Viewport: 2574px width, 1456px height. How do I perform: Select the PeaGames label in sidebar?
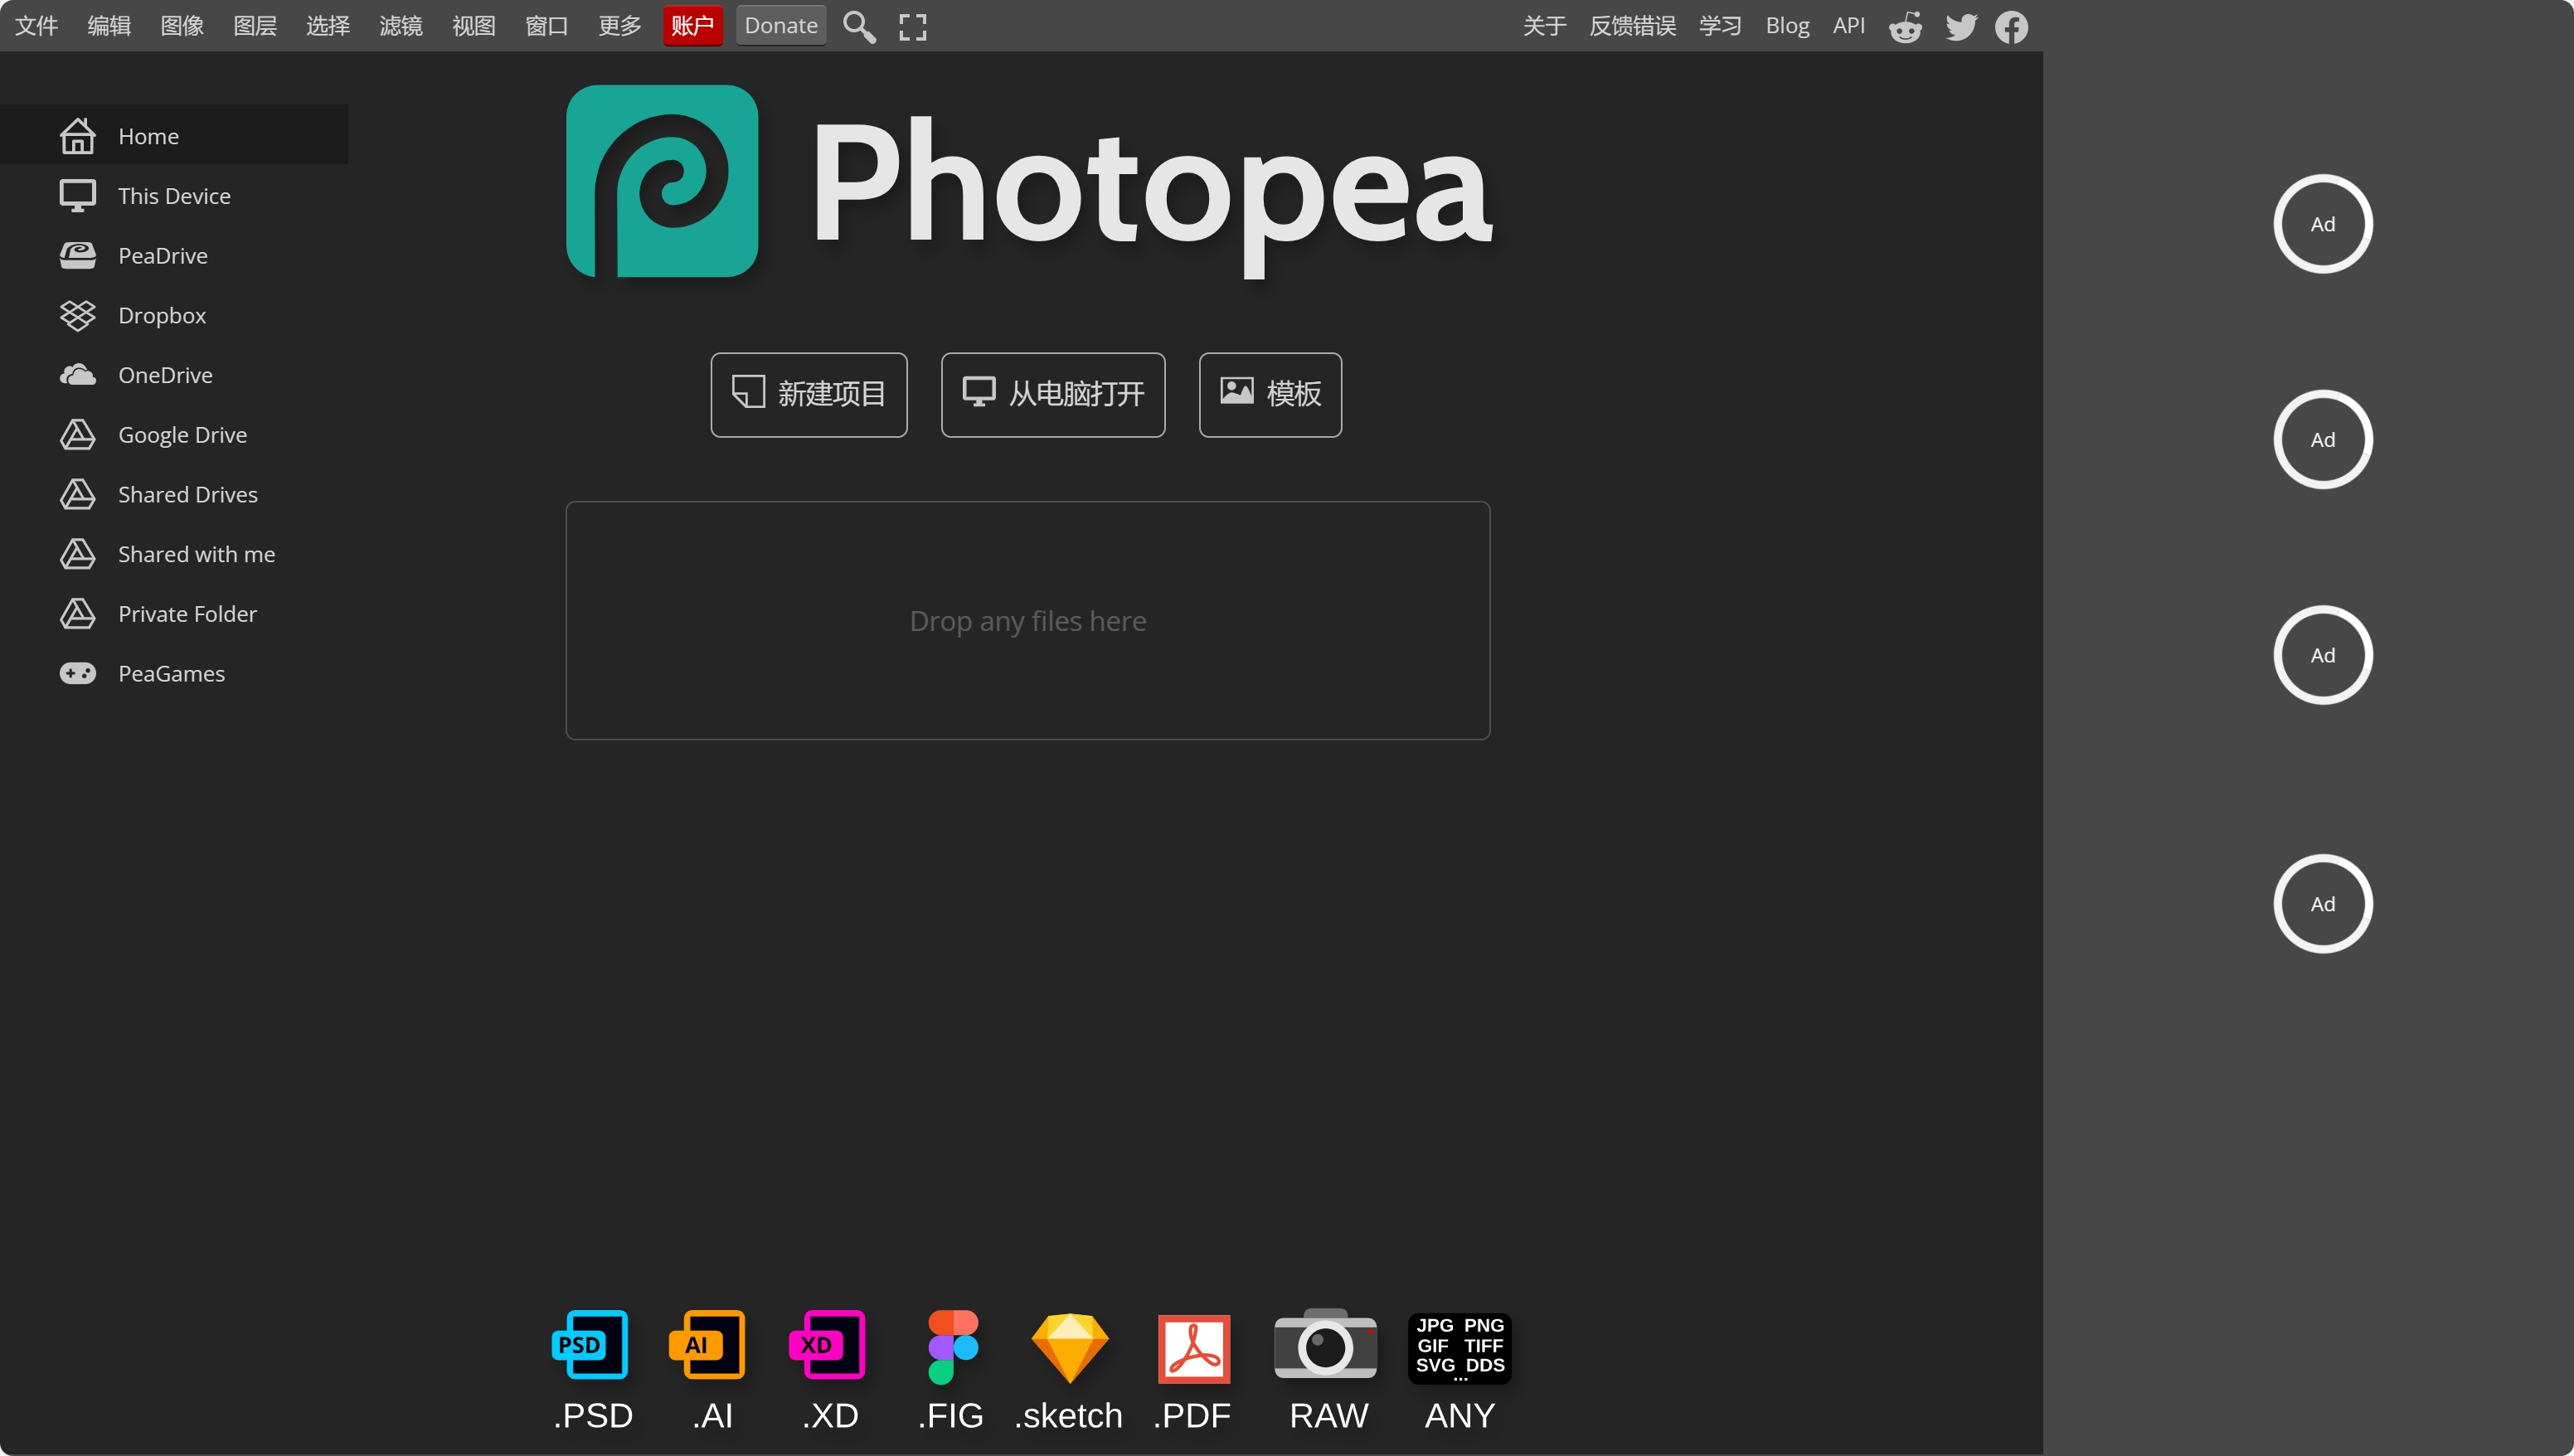click(x=171, y=674)
